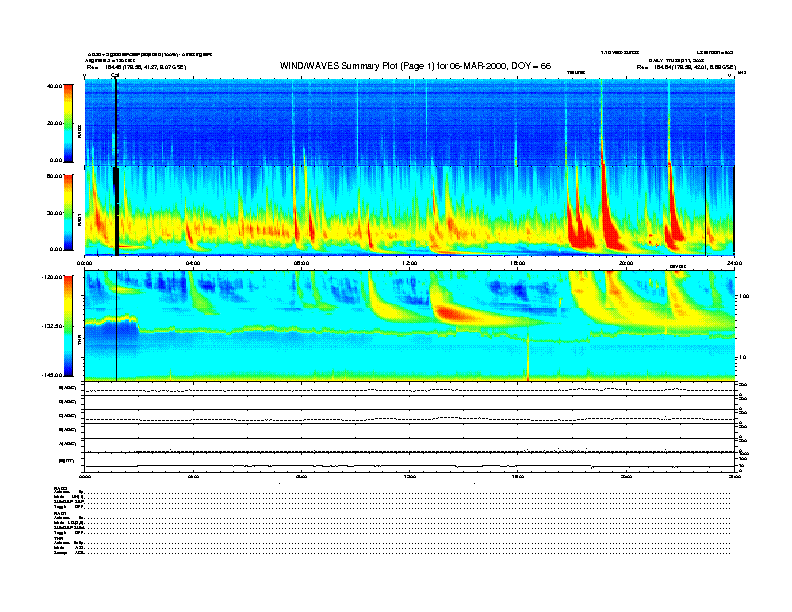This screenshot has height=612, width=792.
Task: Click the 40.00 label on RAD2 scale
Action: (x=54, y=86)
